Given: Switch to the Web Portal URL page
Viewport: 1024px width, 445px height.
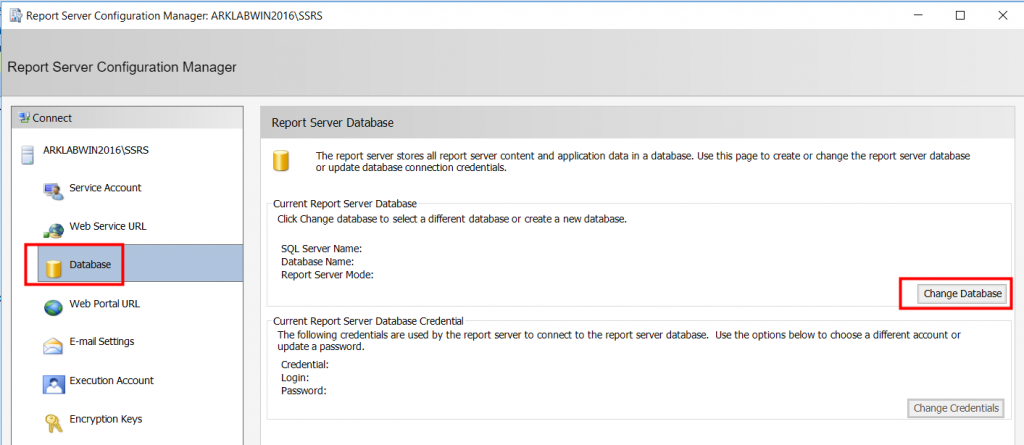Looking at the screenshot, I should (x=104, y=304).
